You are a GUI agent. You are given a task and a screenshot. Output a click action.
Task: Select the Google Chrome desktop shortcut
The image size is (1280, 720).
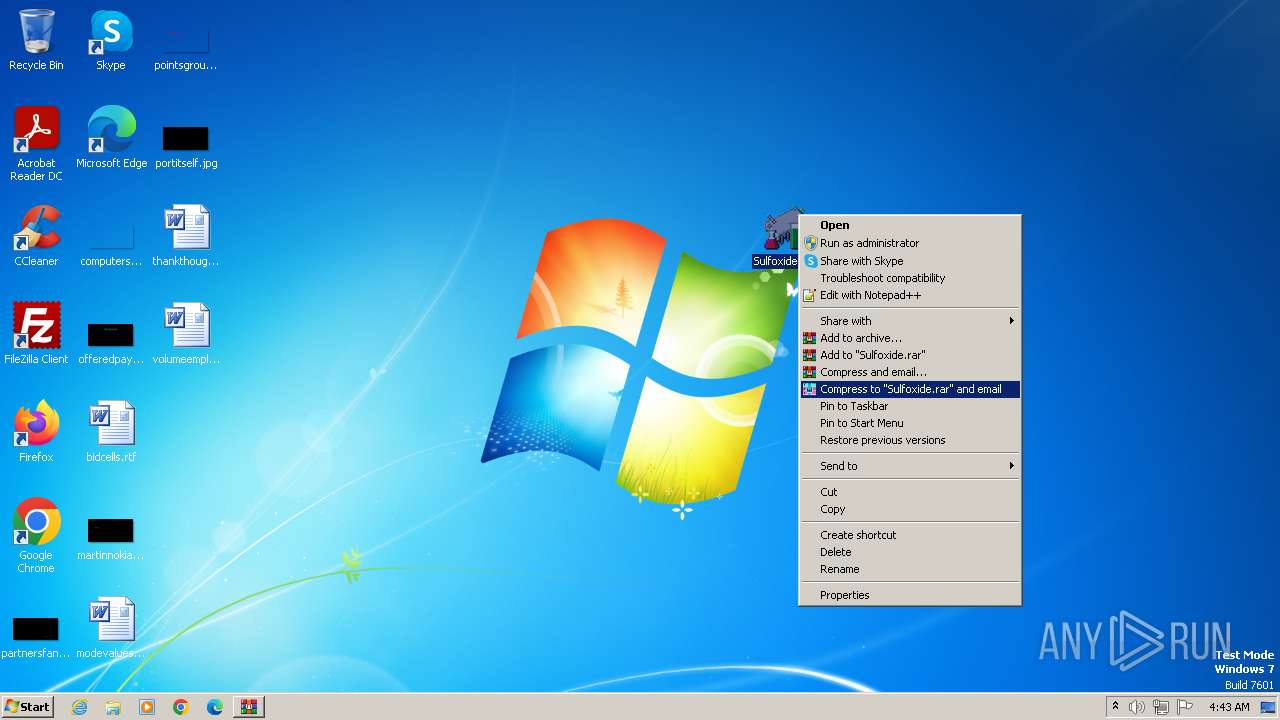36,535
